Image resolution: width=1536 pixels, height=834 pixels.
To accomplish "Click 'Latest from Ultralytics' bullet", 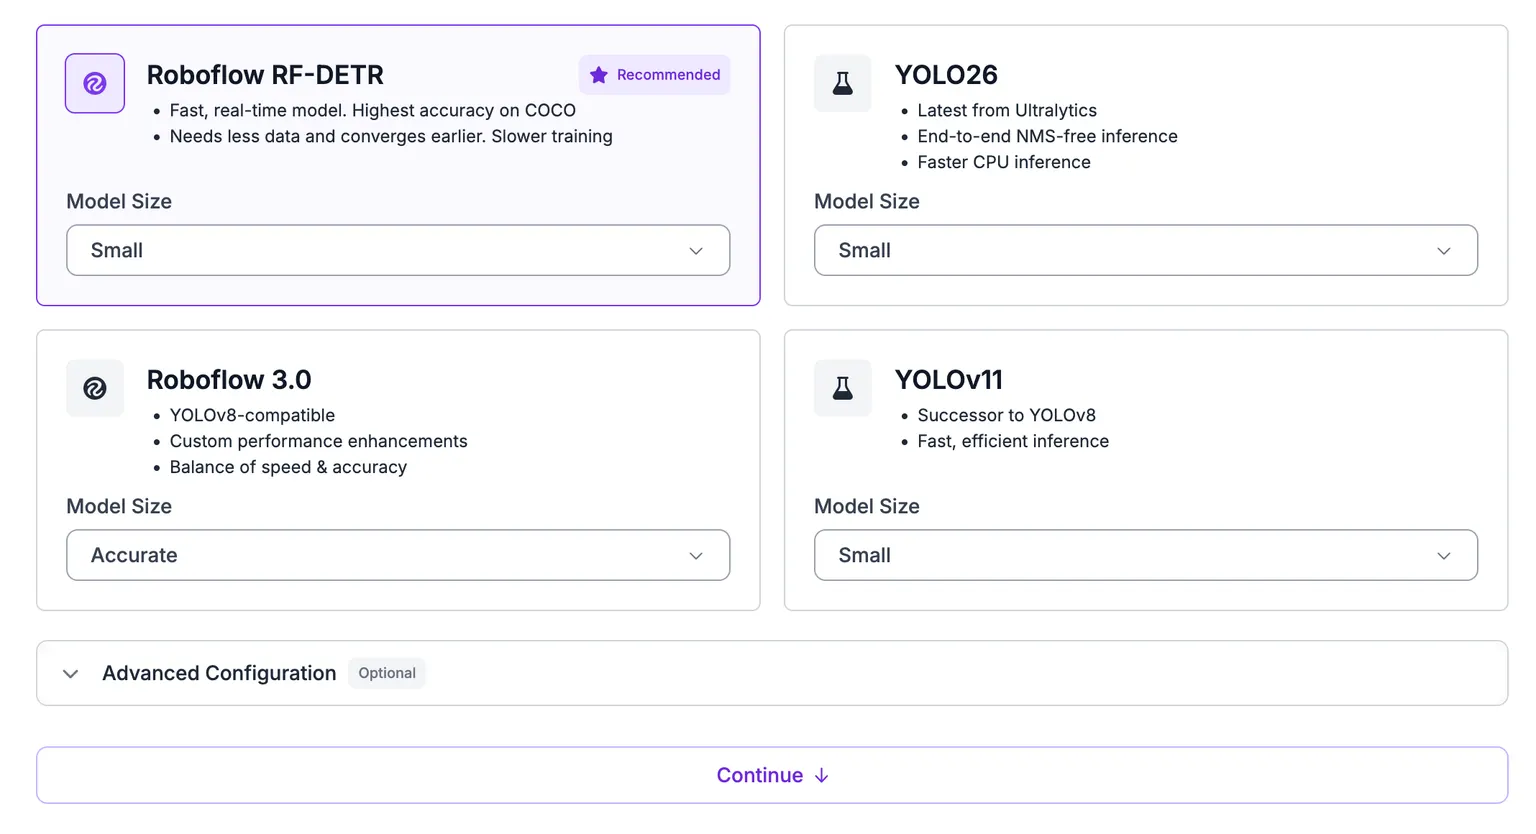I will coord(1007,110).
